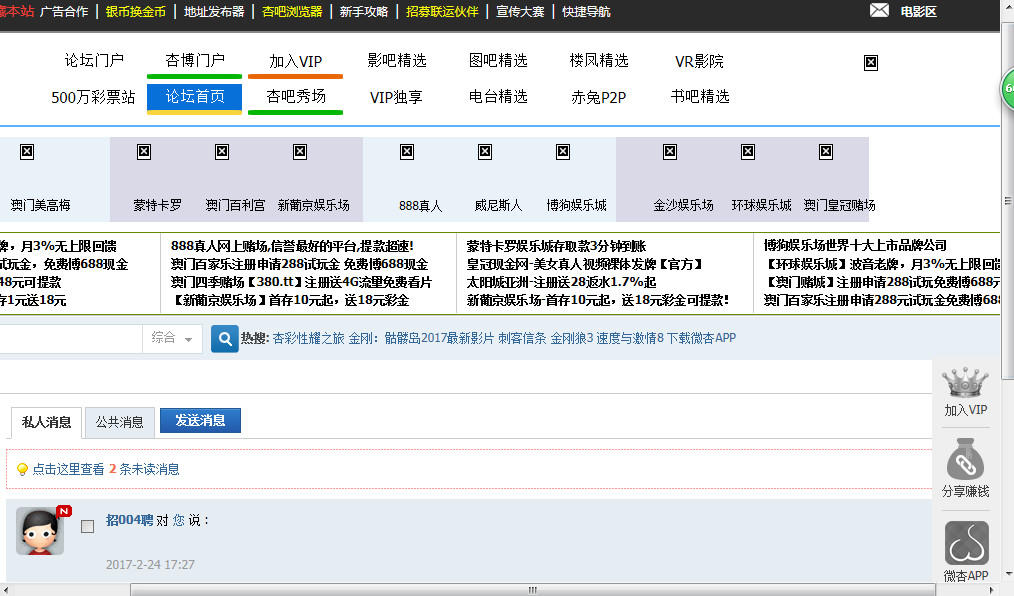This screenshot has height=596, width=1014.
Task: Click the vertical scrollbar thumb
Action: pos(1008,200)
